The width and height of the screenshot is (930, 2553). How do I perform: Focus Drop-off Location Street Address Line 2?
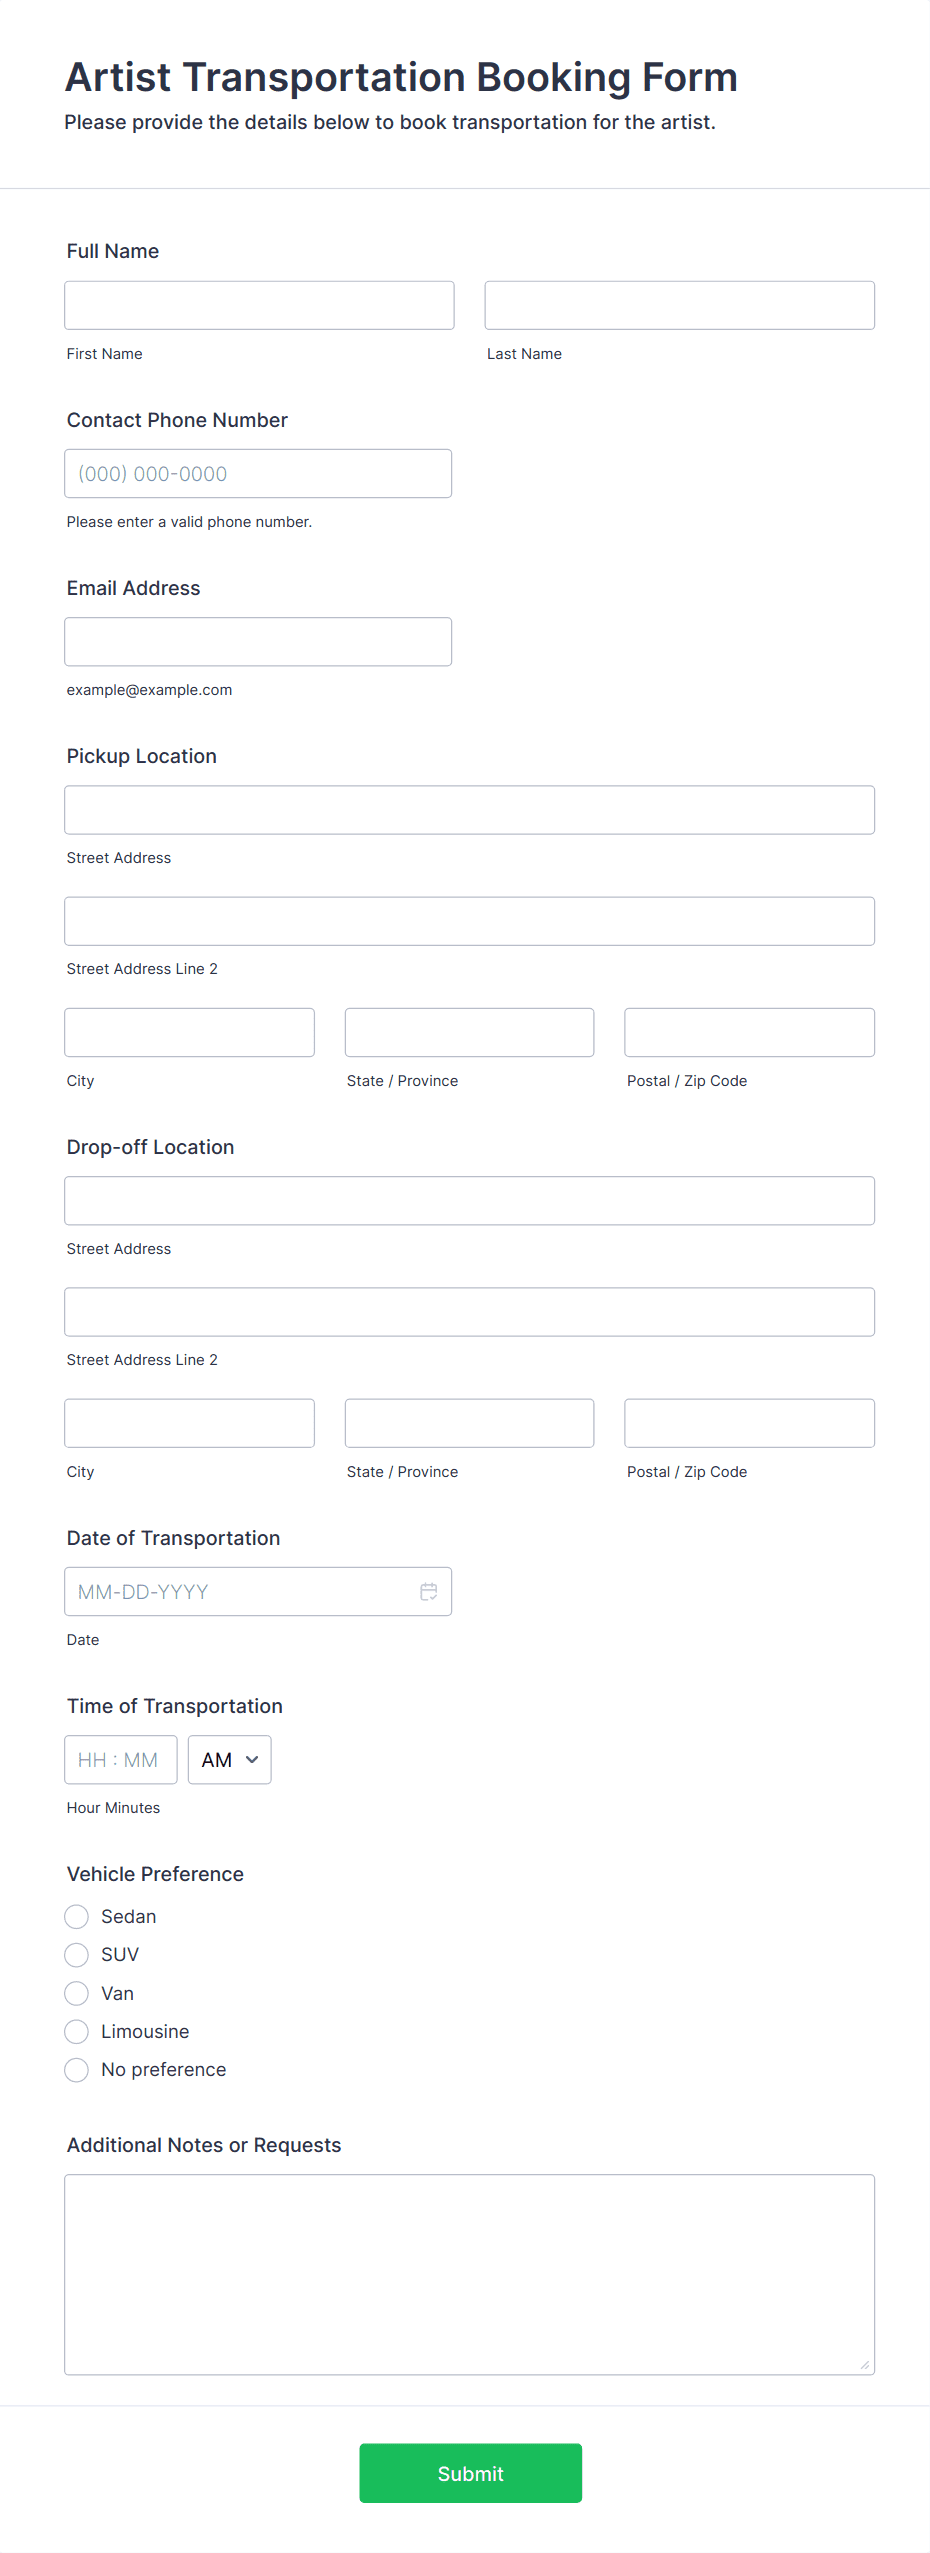pos(469,1311)
